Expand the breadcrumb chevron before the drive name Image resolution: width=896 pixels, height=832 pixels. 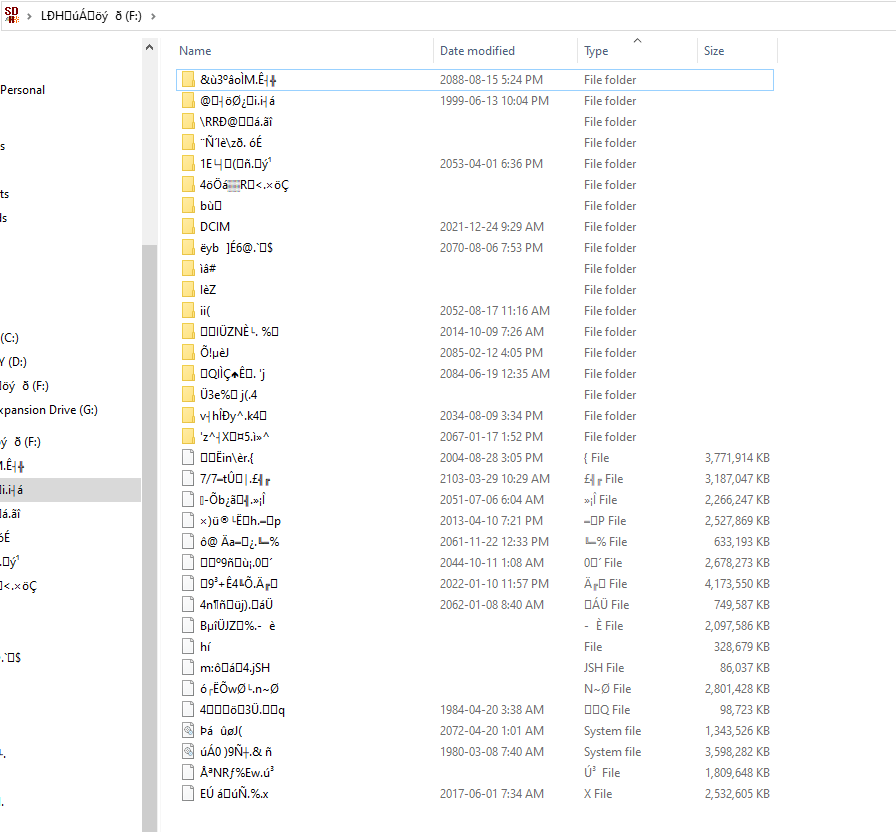click(x=29, y=17)
